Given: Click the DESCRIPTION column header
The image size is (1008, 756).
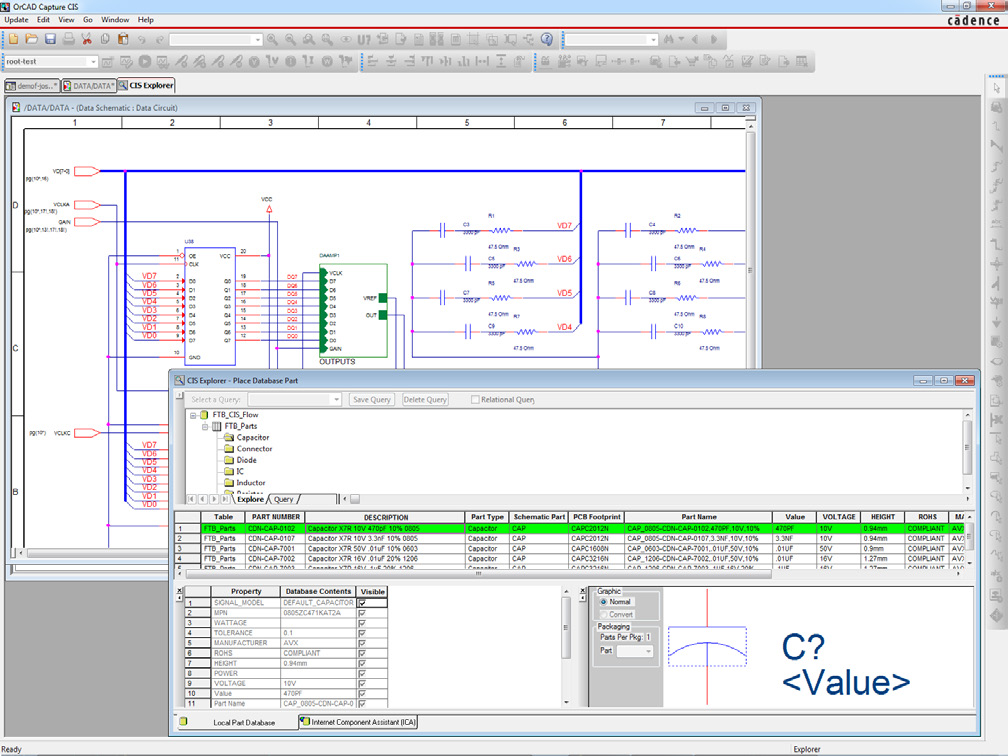Looking at the screenshot, I should [385, 518].
